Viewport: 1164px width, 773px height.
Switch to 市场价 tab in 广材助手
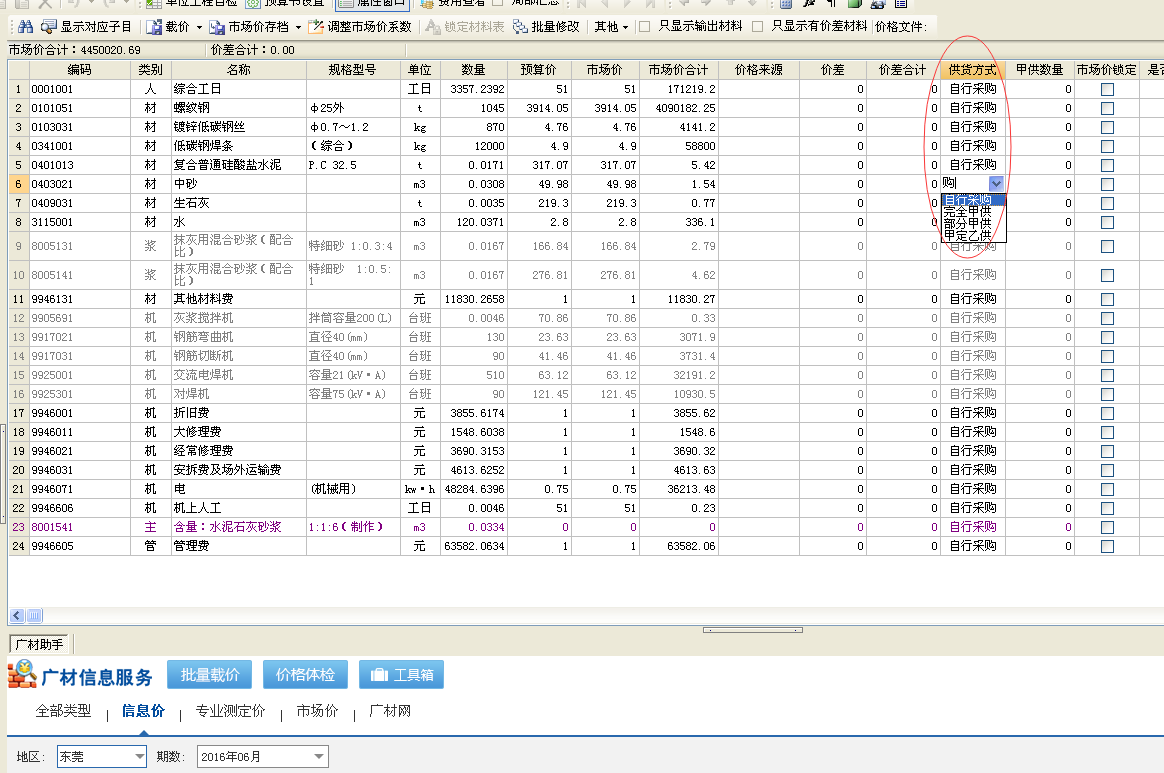tap(317, 711)
